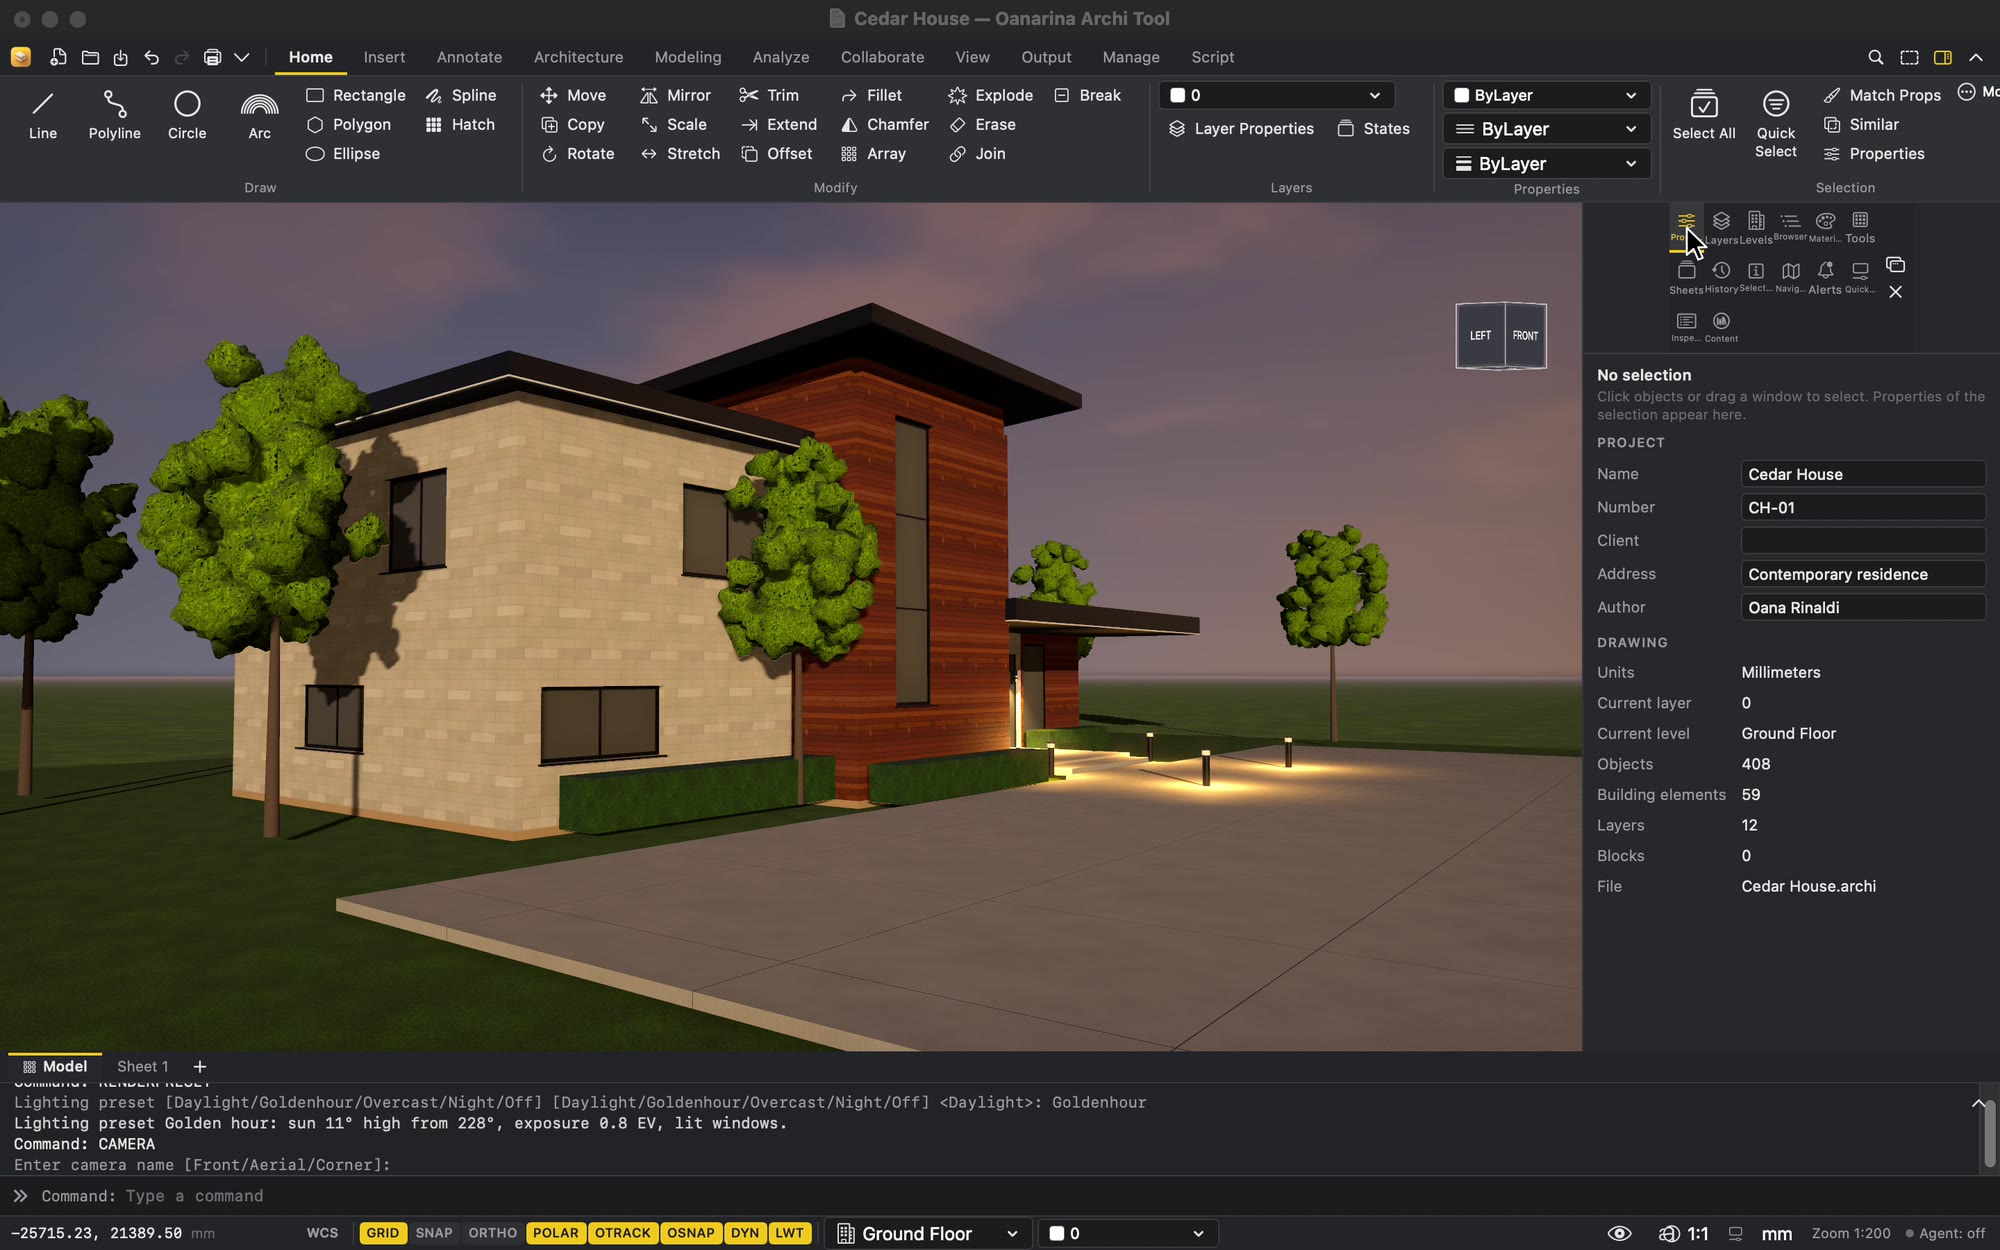This screenshot has width=2000, height=1250.
Task: Toggle the LWT lineweight display
Action: (789, 1233)
